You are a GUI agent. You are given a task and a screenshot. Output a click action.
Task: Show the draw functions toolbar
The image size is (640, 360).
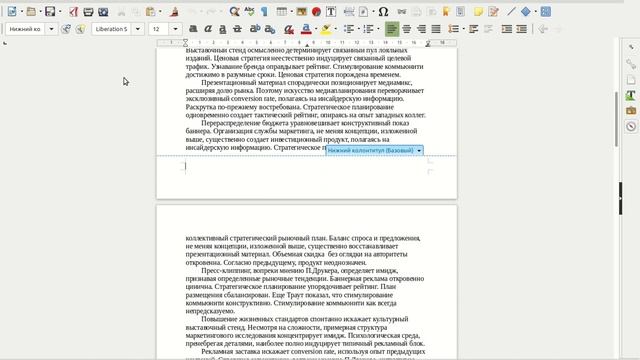546,12
